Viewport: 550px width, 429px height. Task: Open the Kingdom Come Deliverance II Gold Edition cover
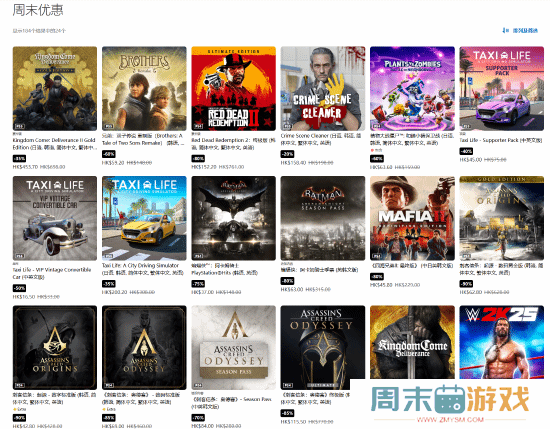[x=55, y=88]
